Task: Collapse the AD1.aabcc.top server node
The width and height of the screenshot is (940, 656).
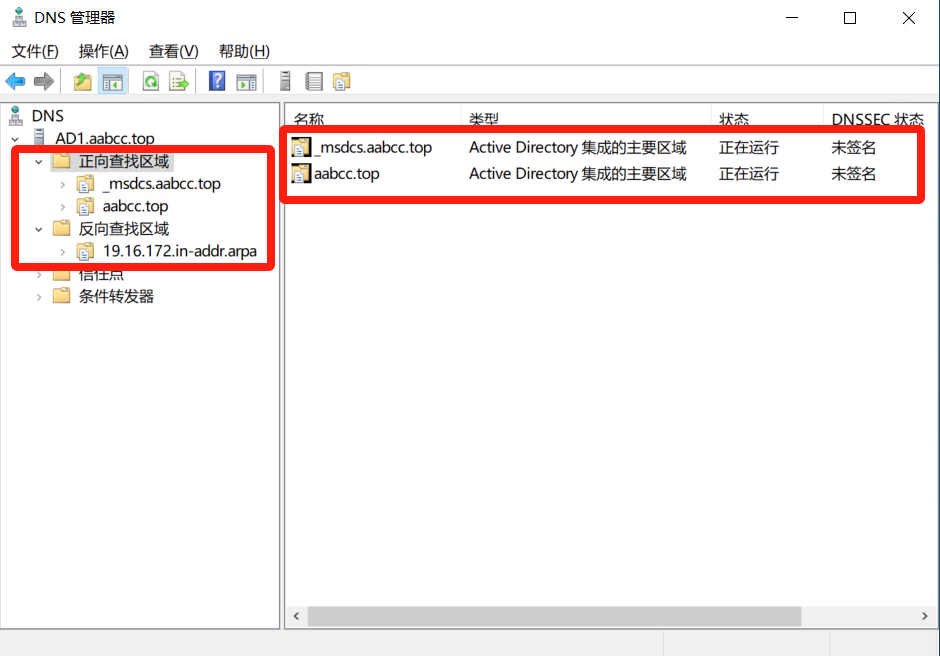Action: (x=15, y=139)
